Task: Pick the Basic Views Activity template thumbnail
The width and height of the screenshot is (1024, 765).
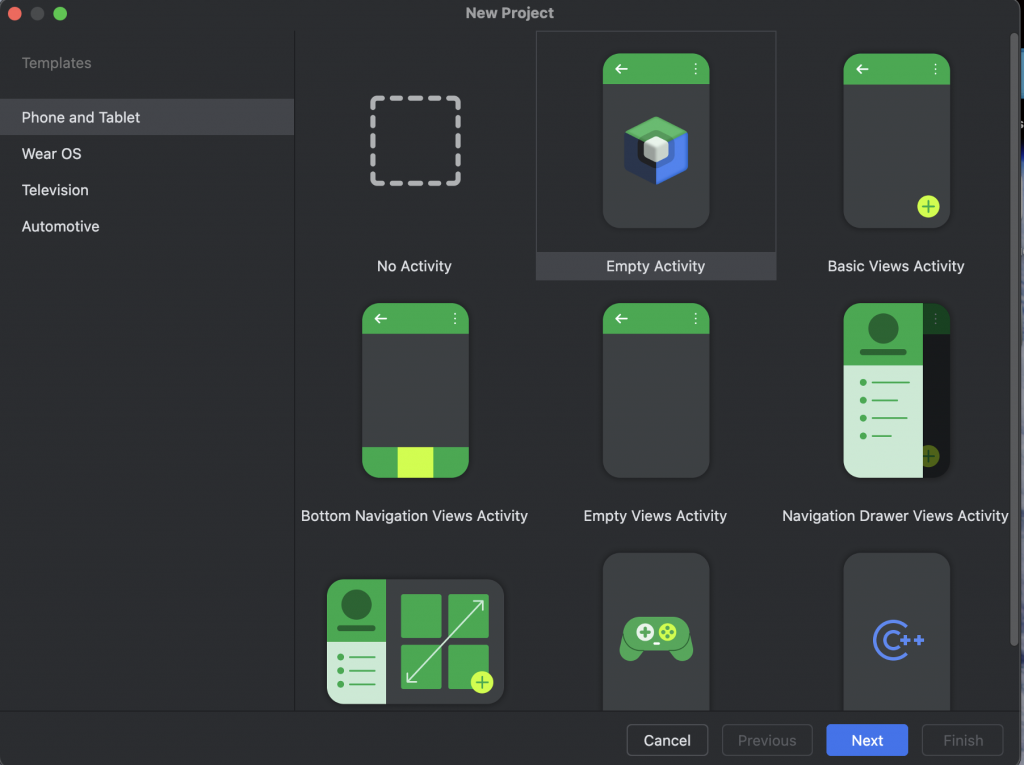Action: (x=896, y=141)
